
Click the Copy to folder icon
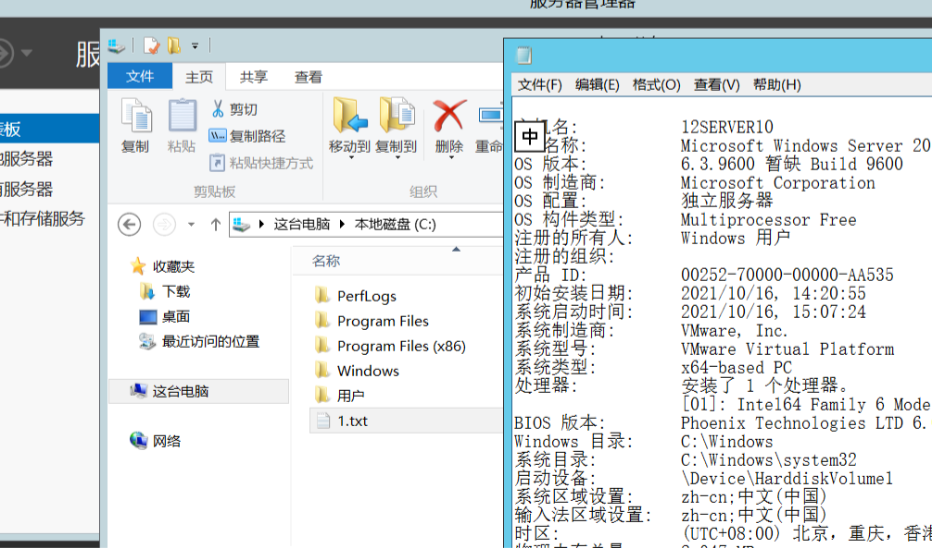coord(396,115)
